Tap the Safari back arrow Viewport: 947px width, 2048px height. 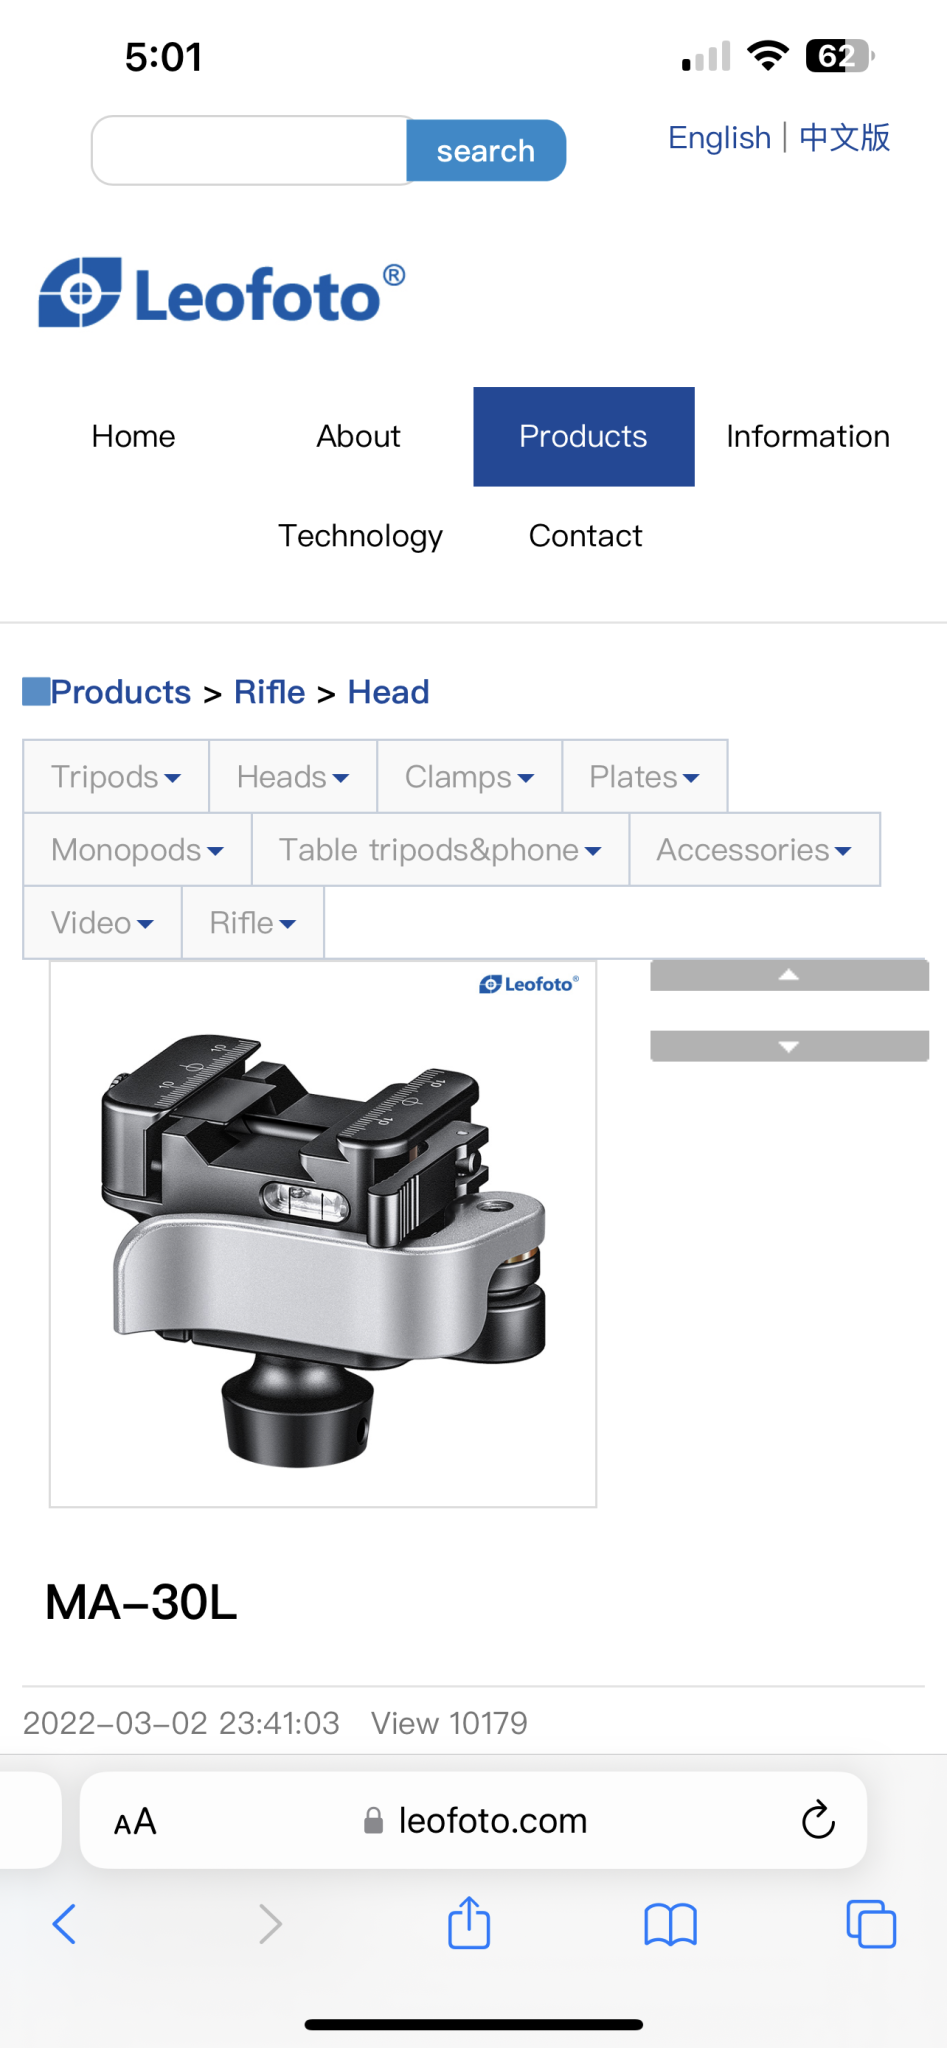click(x=64, y=1924)
